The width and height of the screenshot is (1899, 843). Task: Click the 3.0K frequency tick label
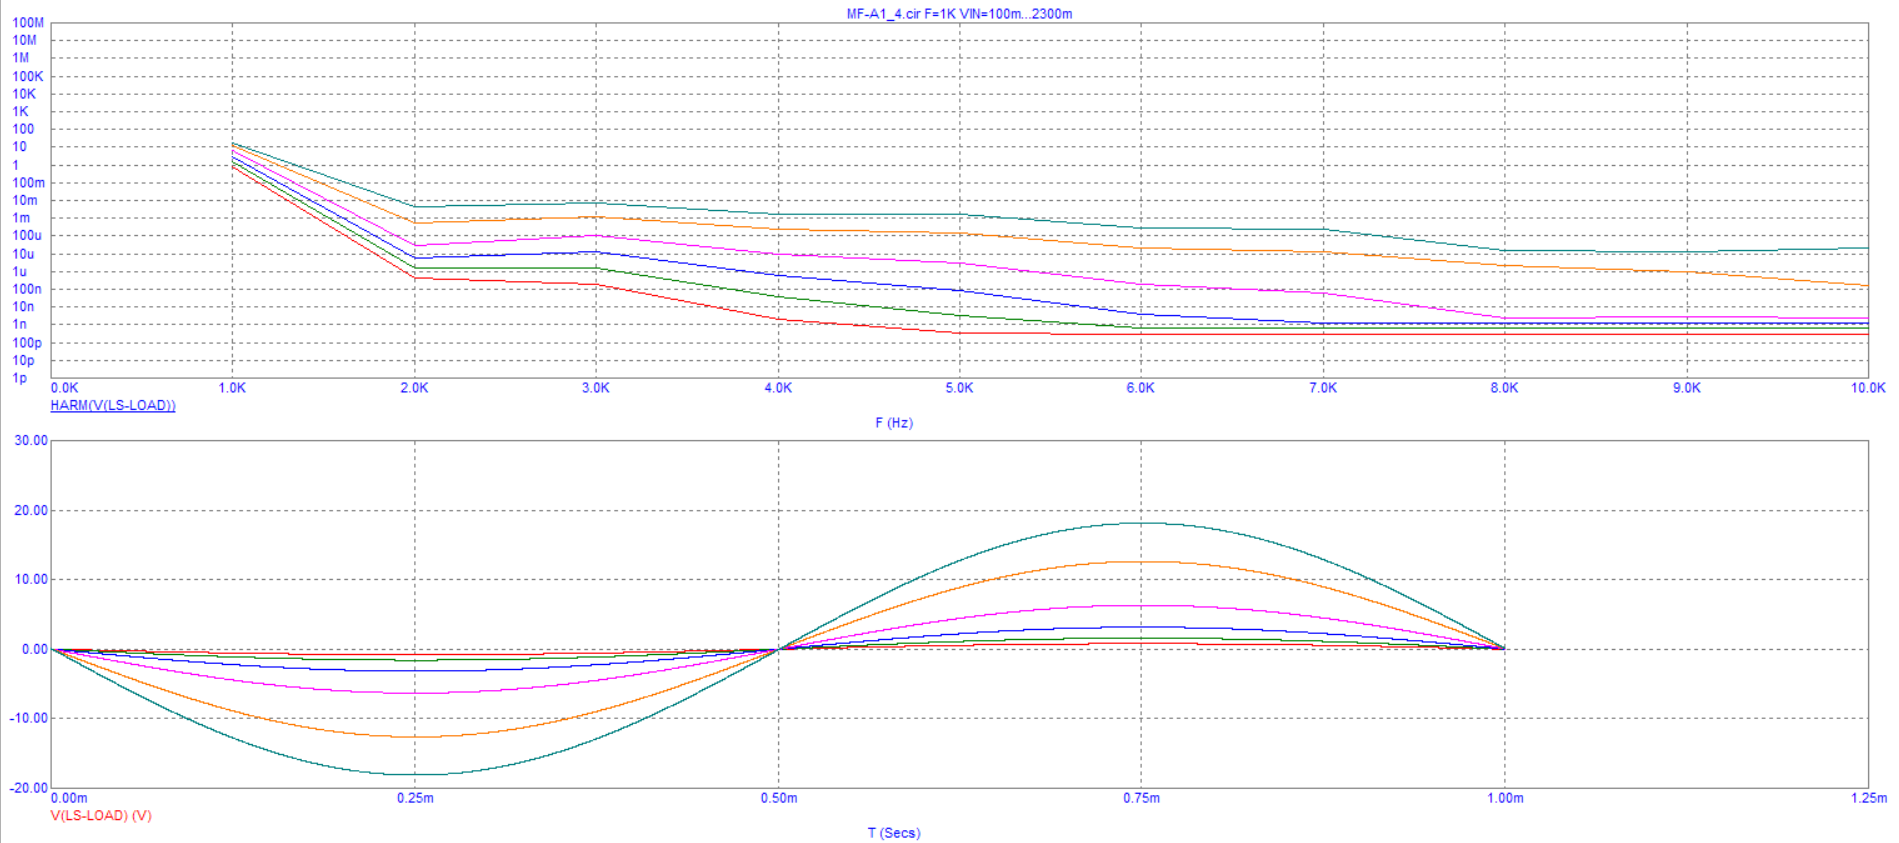596,388
